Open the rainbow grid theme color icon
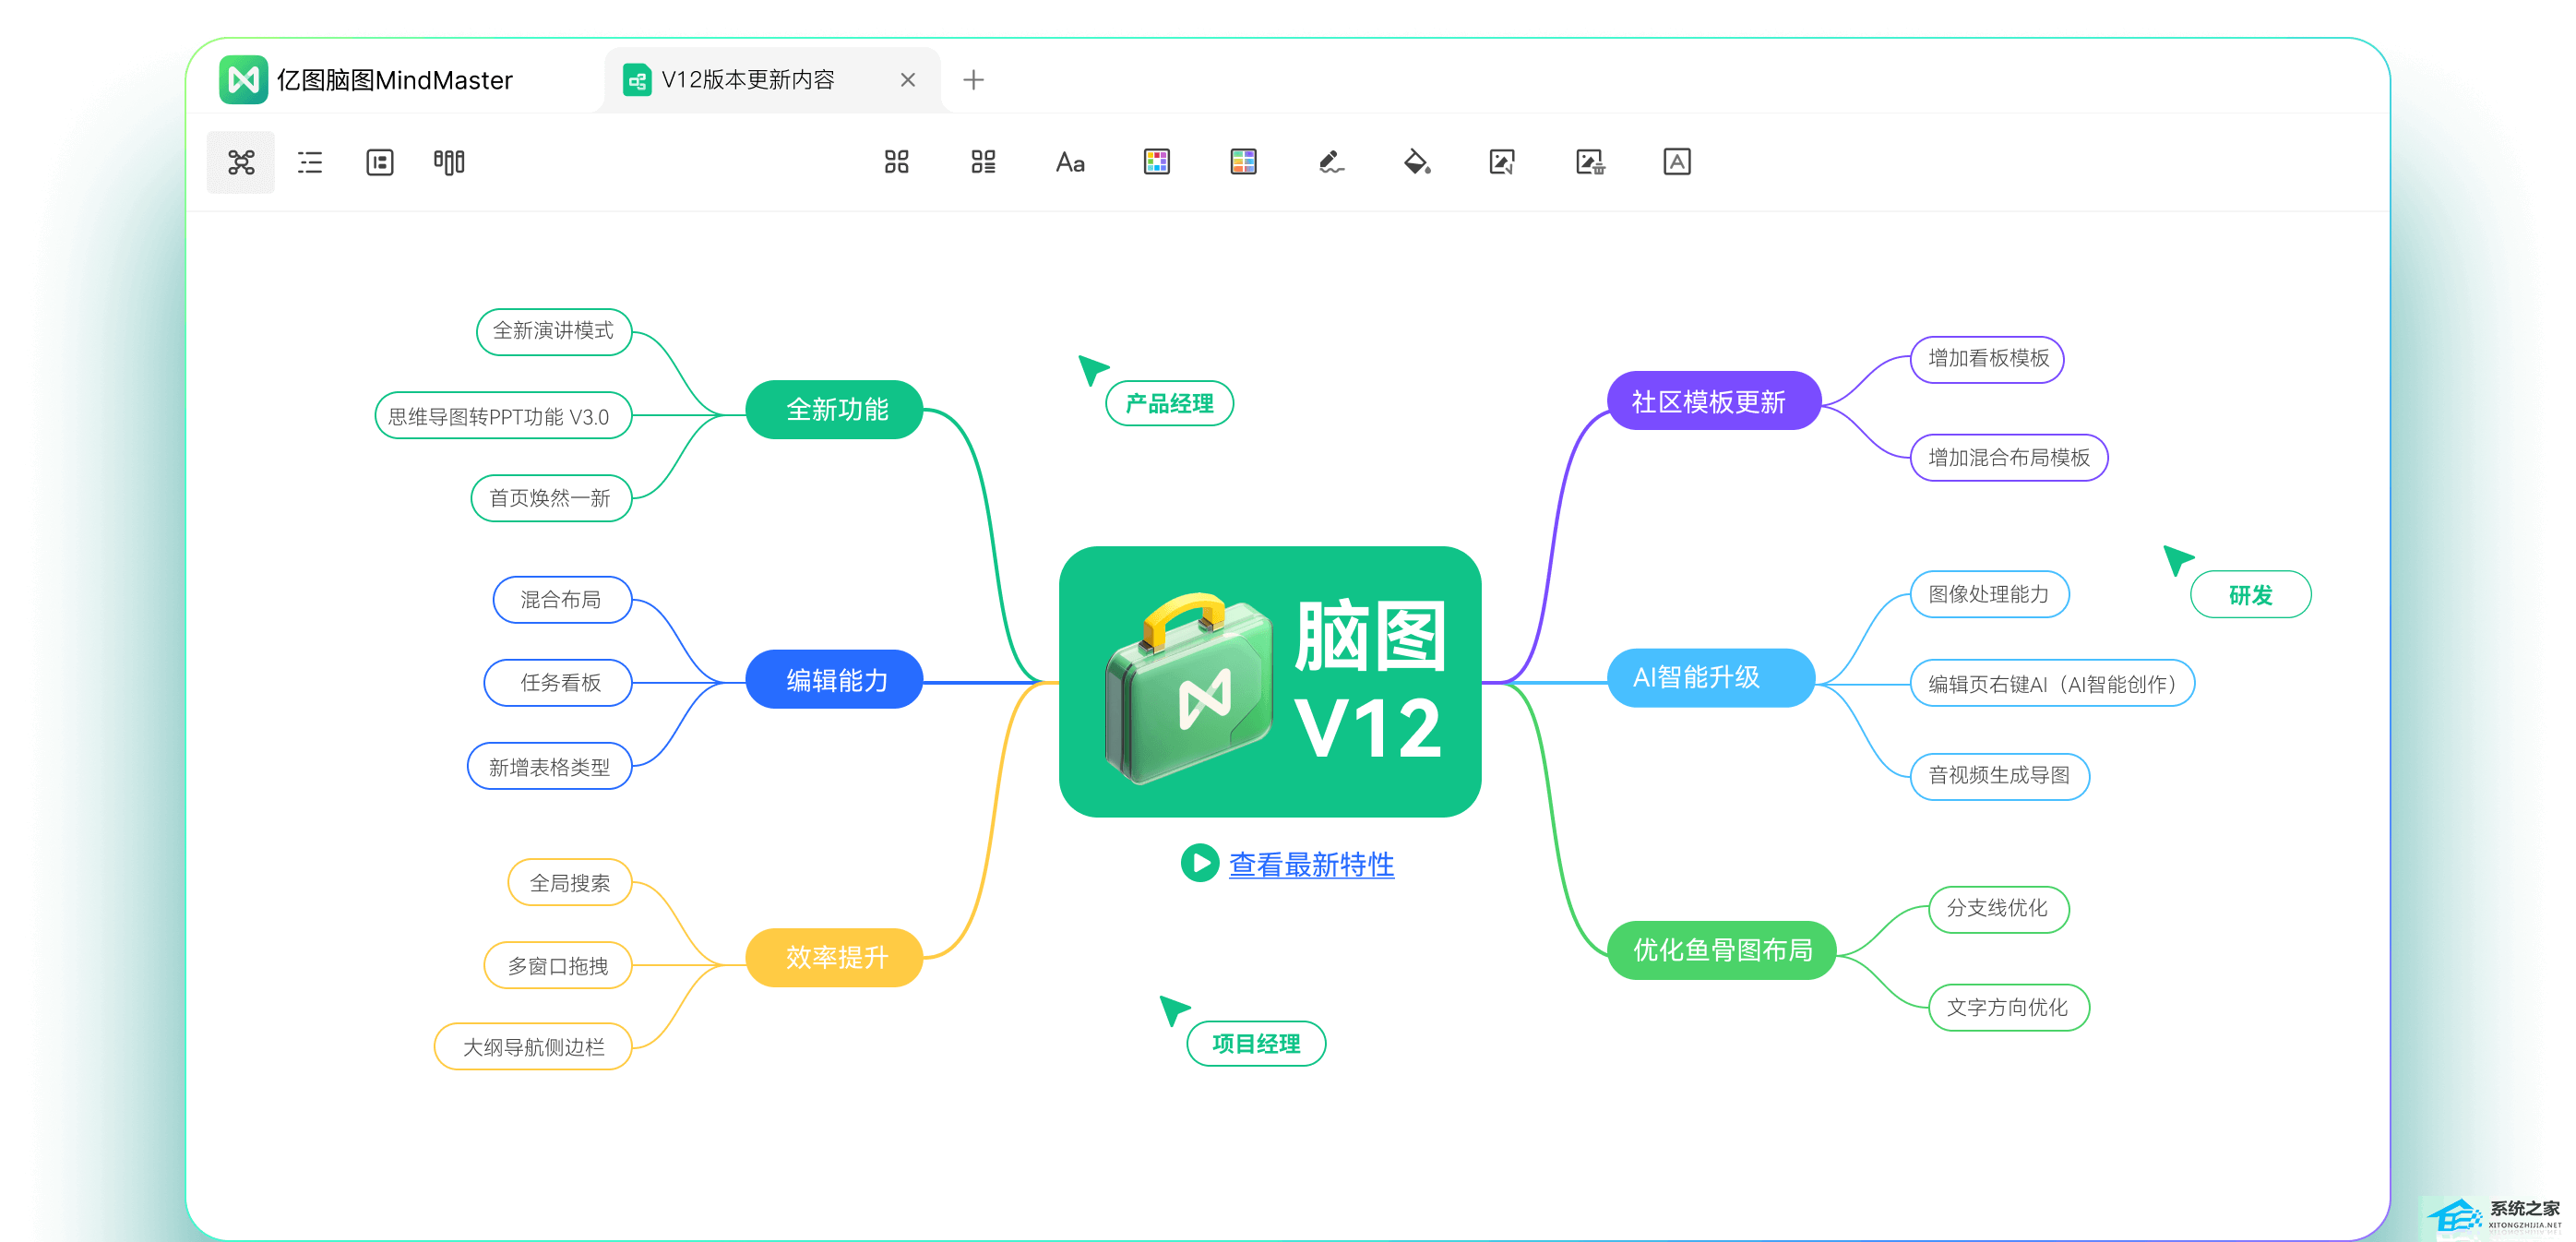Viewport: 2576px width, 1242px height. tap(1157, 162)
